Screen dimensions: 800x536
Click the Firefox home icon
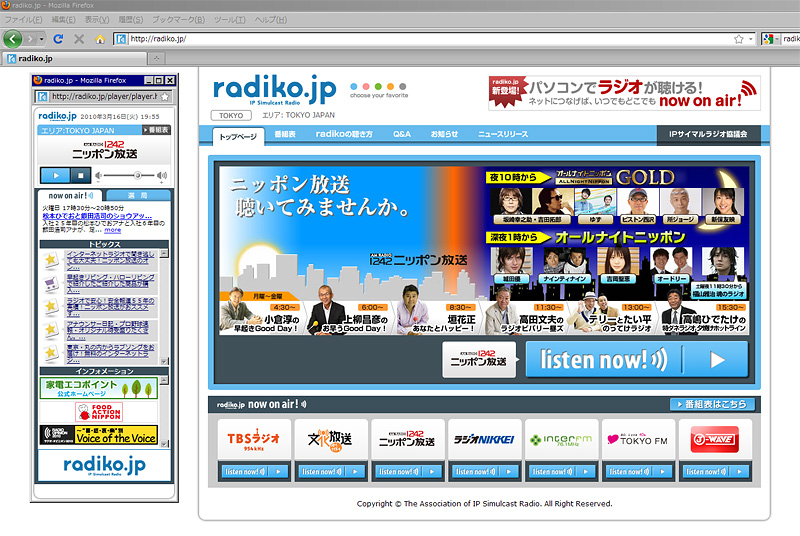(x=99, y=39)
